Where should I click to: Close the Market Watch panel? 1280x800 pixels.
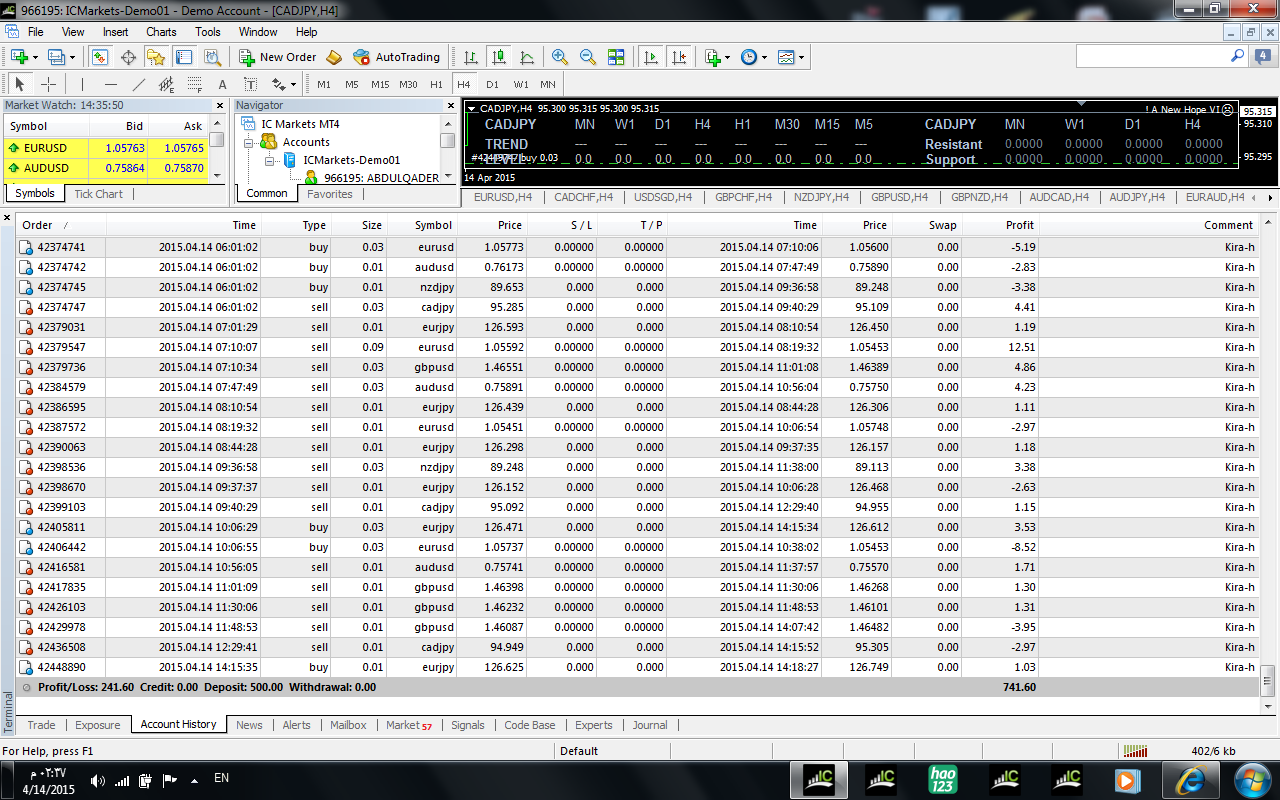pos(220,105)
